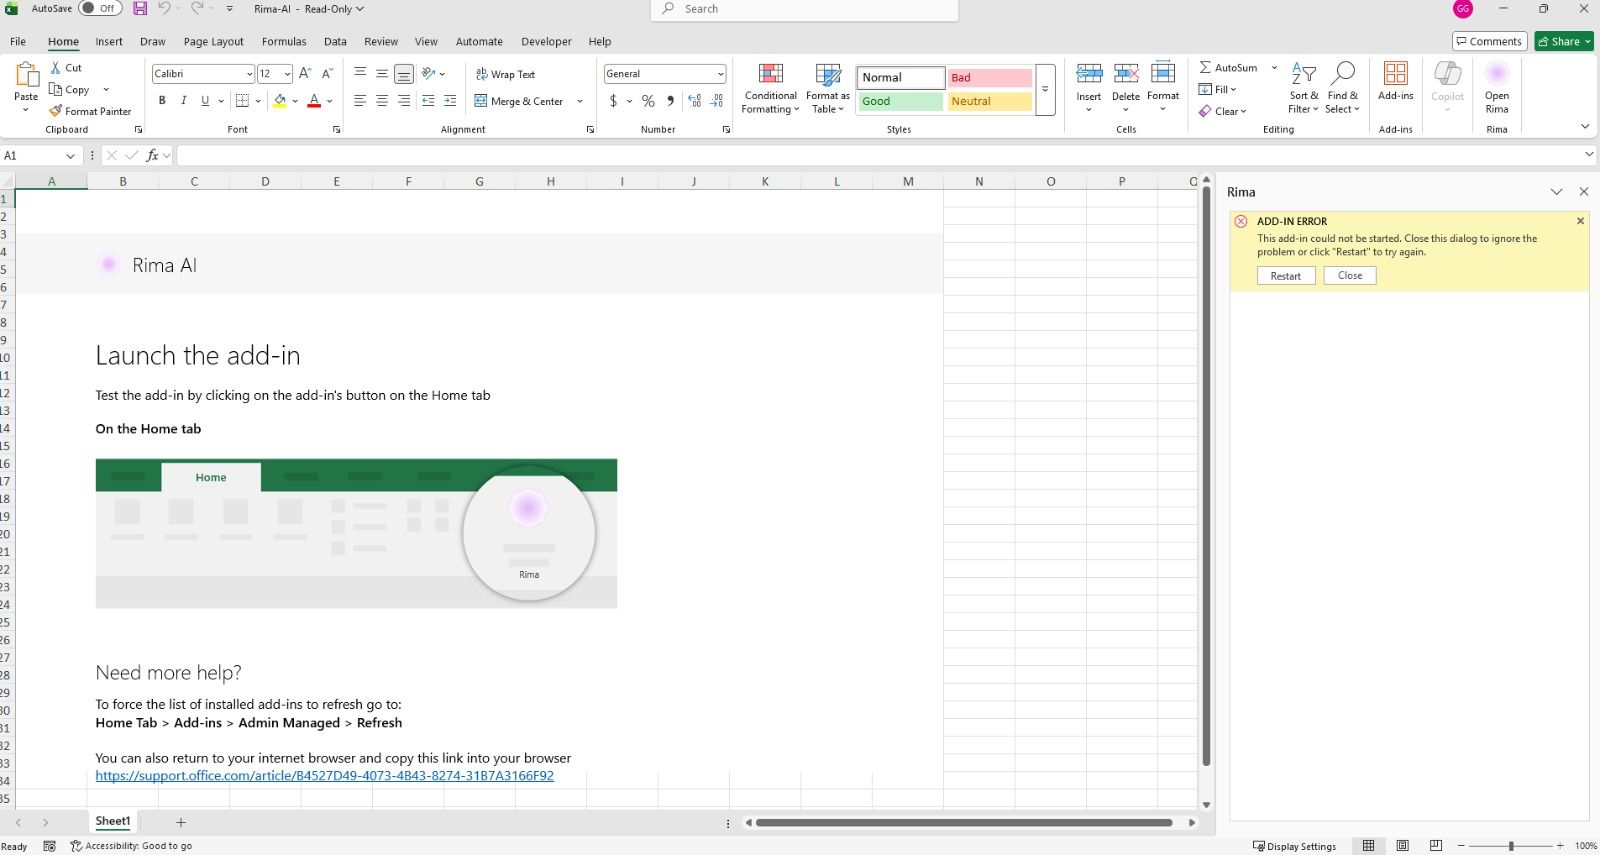Switch to Page Layout view in status bar

click(1402, 846)
